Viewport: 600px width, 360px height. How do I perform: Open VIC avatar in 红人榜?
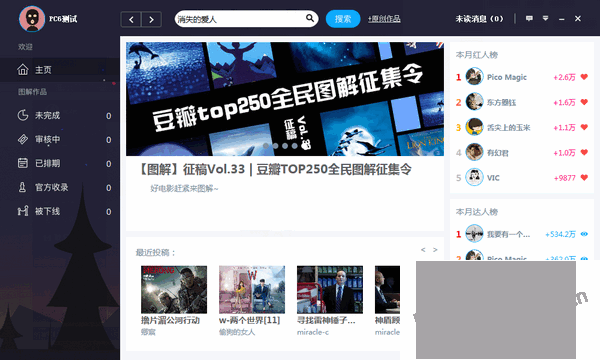[x=474, y=178]
